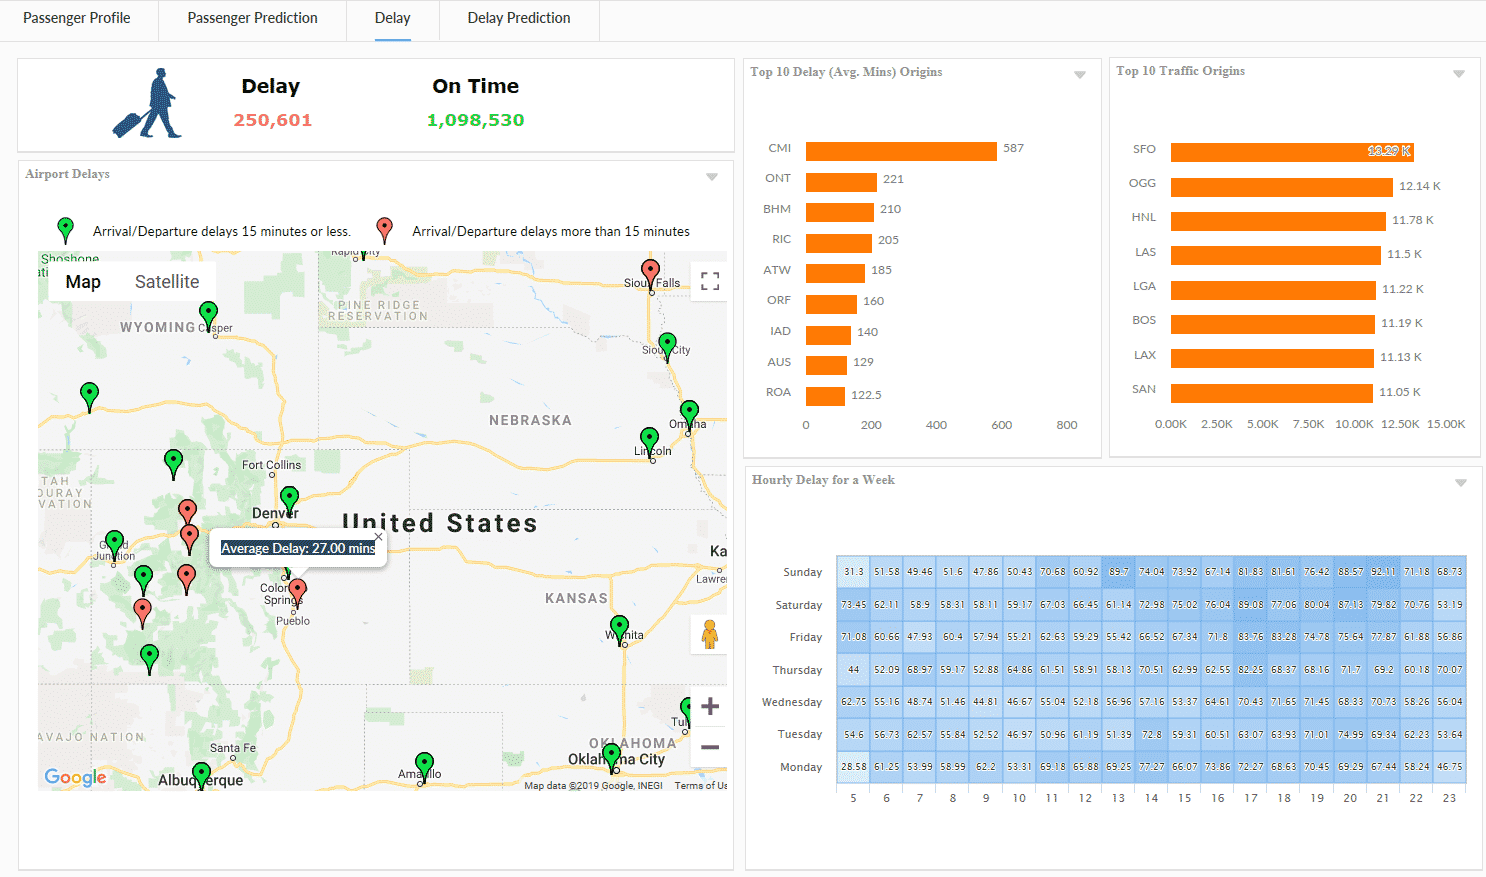The height and width of the screenshot is (877, 1486).
Task: Open Top 10 Delay Origins dropdown
Action: [1080, 75]
